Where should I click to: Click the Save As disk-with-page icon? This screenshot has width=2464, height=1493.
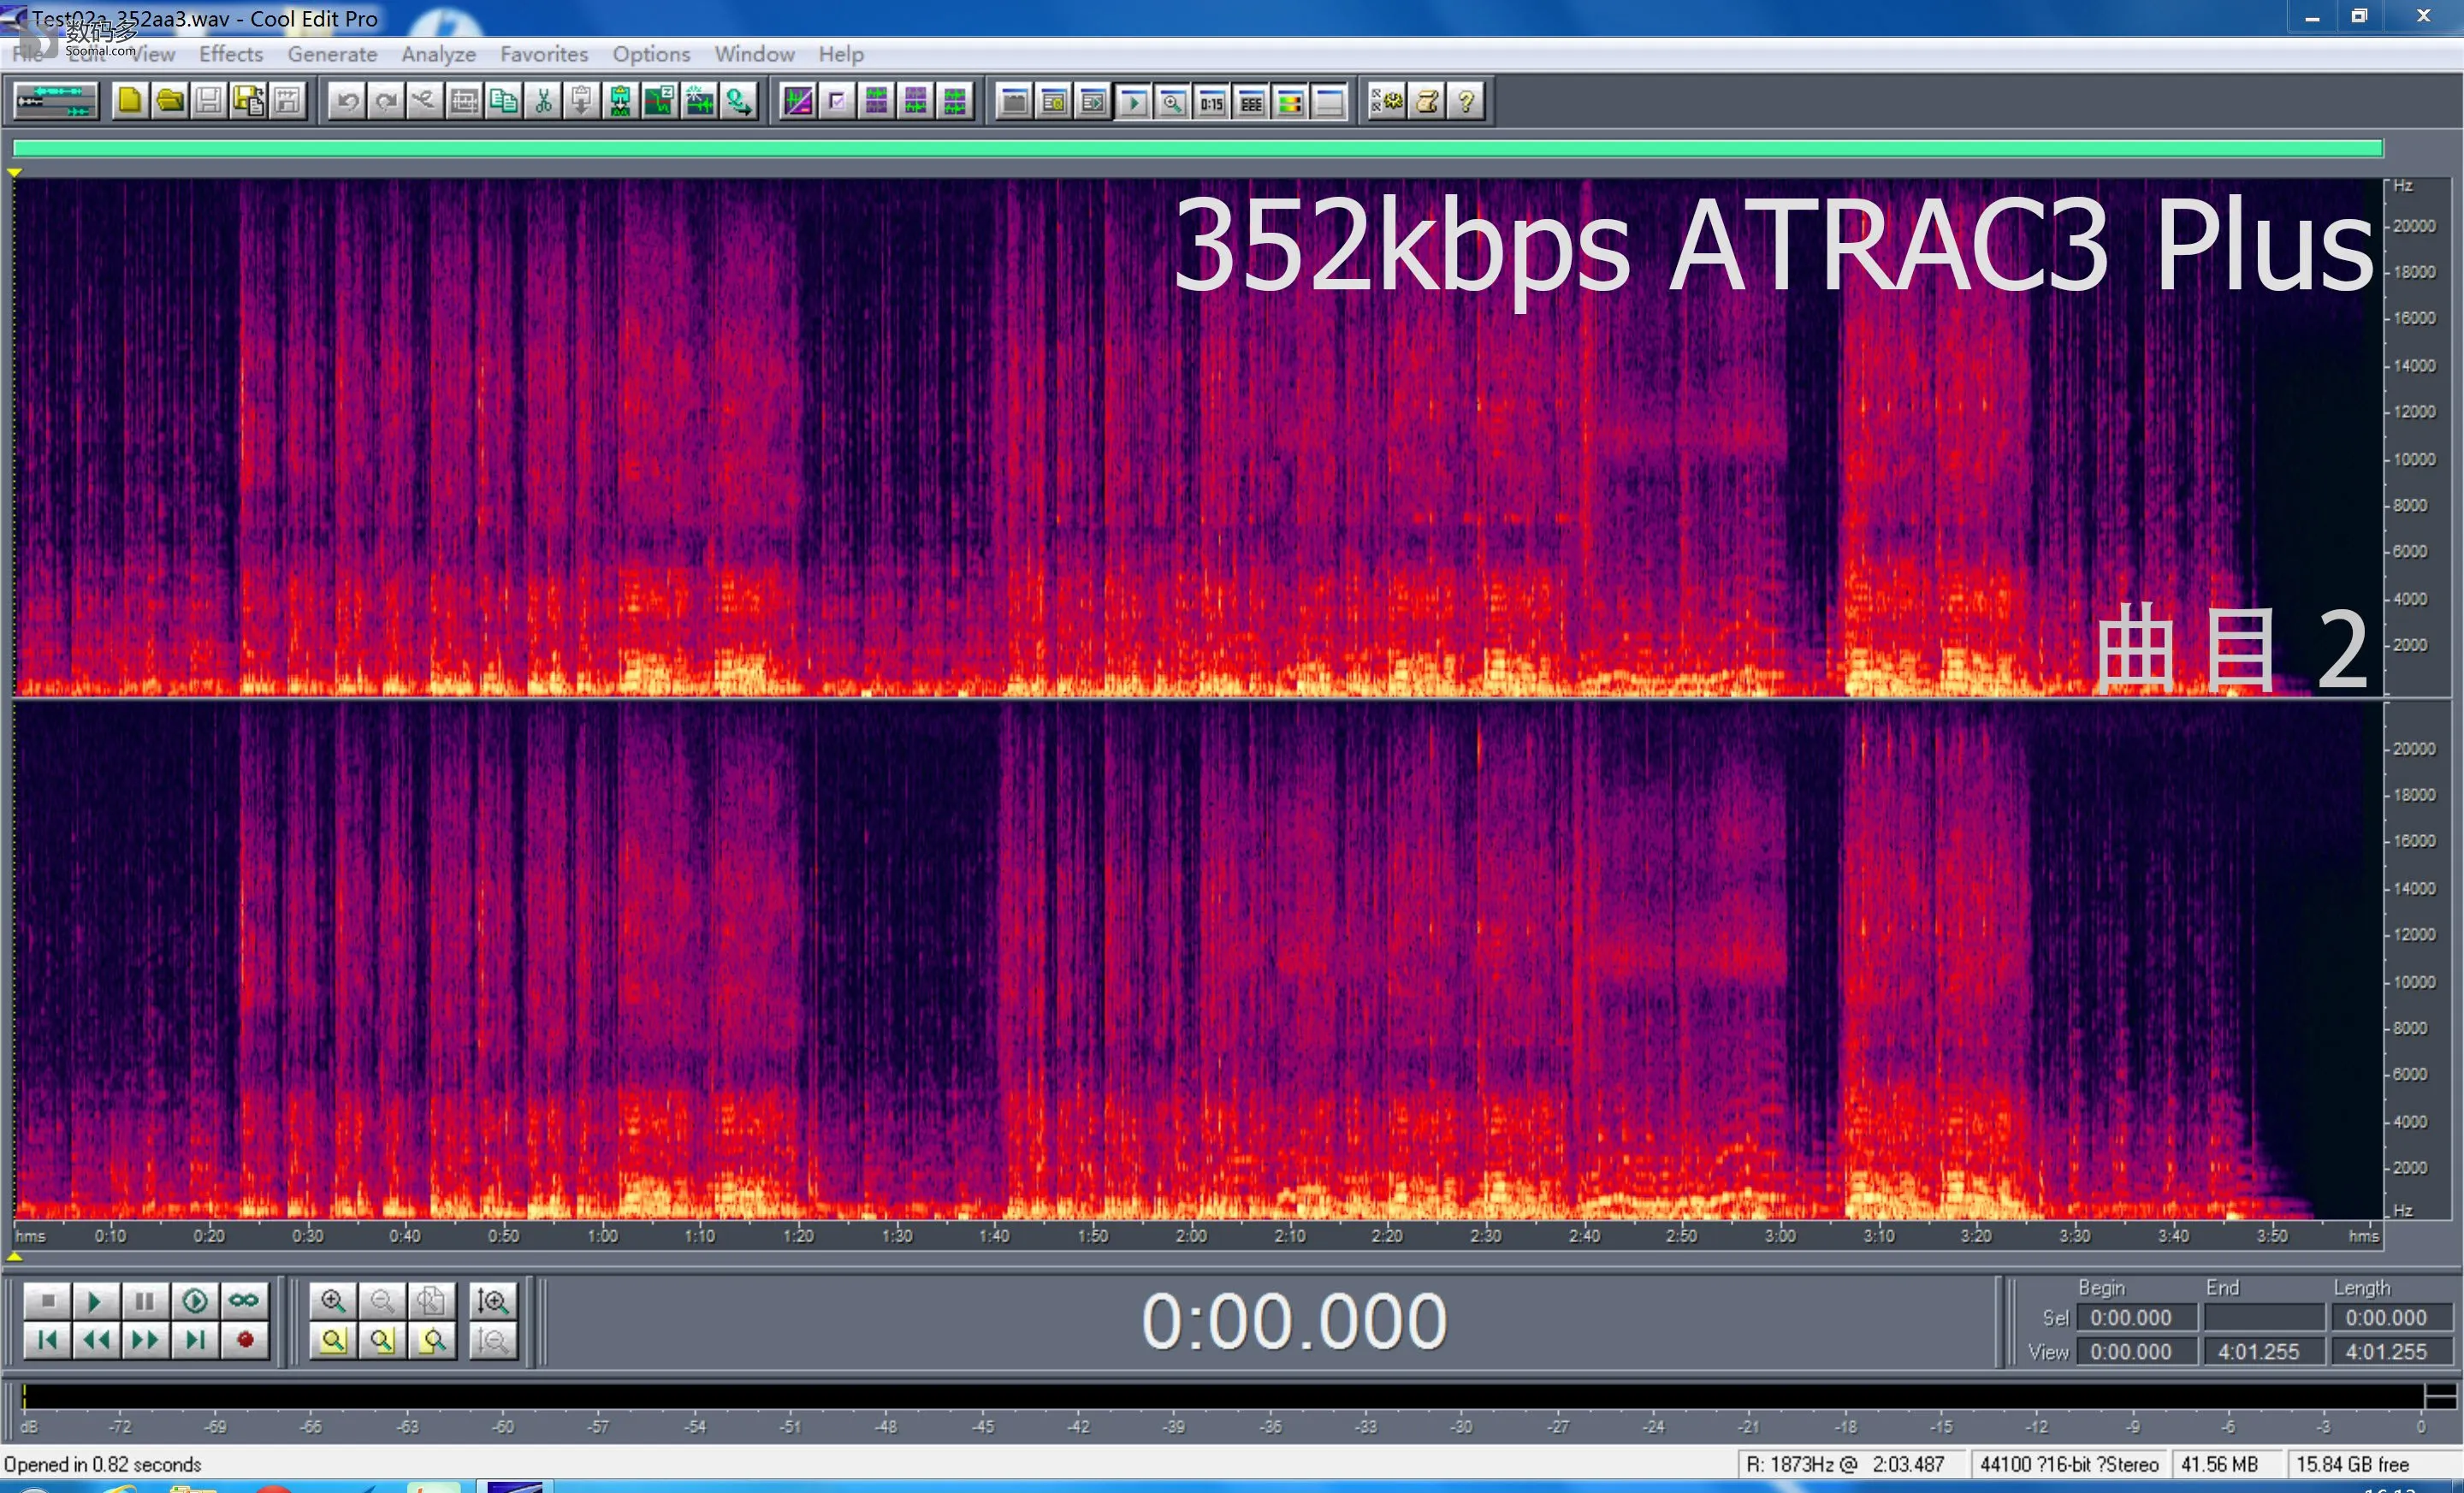click(248, 101)
